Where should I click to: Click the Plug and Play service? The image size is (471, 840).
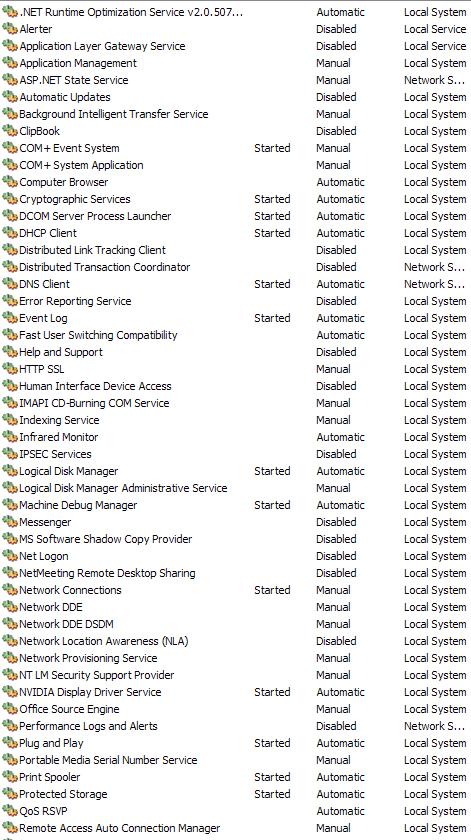51,743
